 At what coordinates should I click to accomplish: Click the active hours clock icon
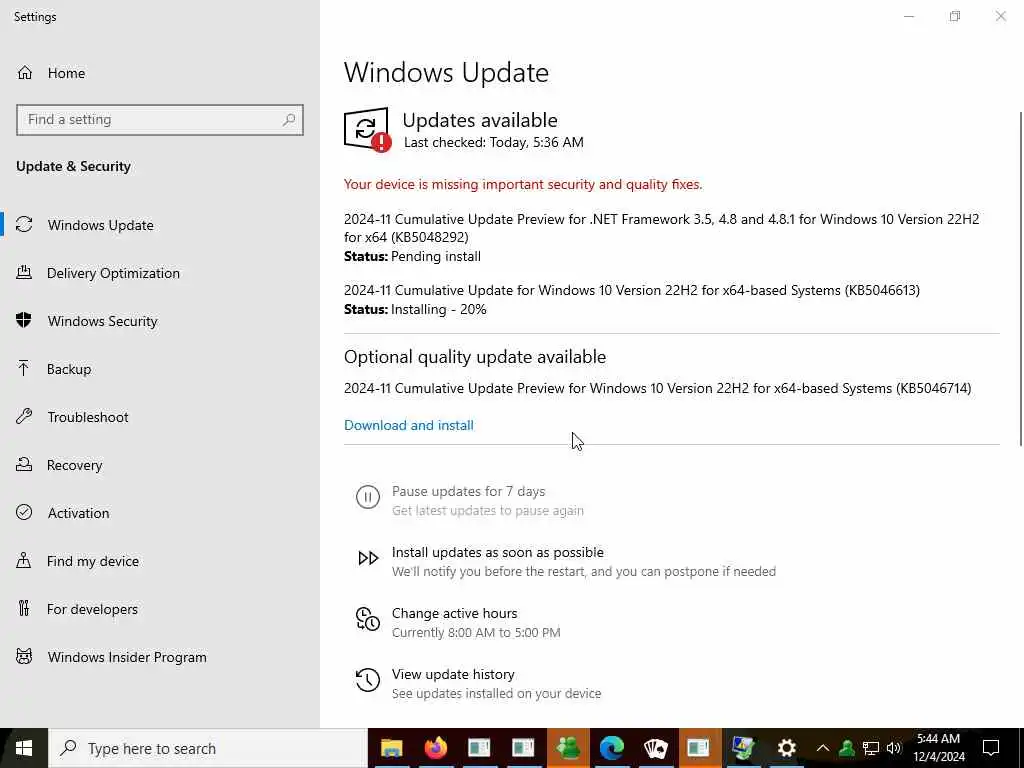[368, 618]
